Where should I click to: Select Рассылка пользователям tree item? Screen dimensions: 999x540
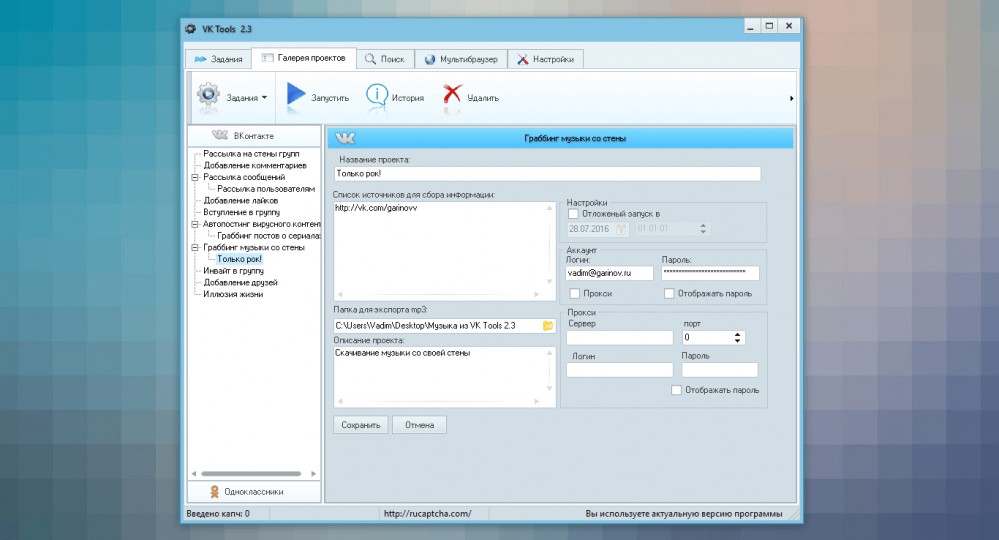266,189
